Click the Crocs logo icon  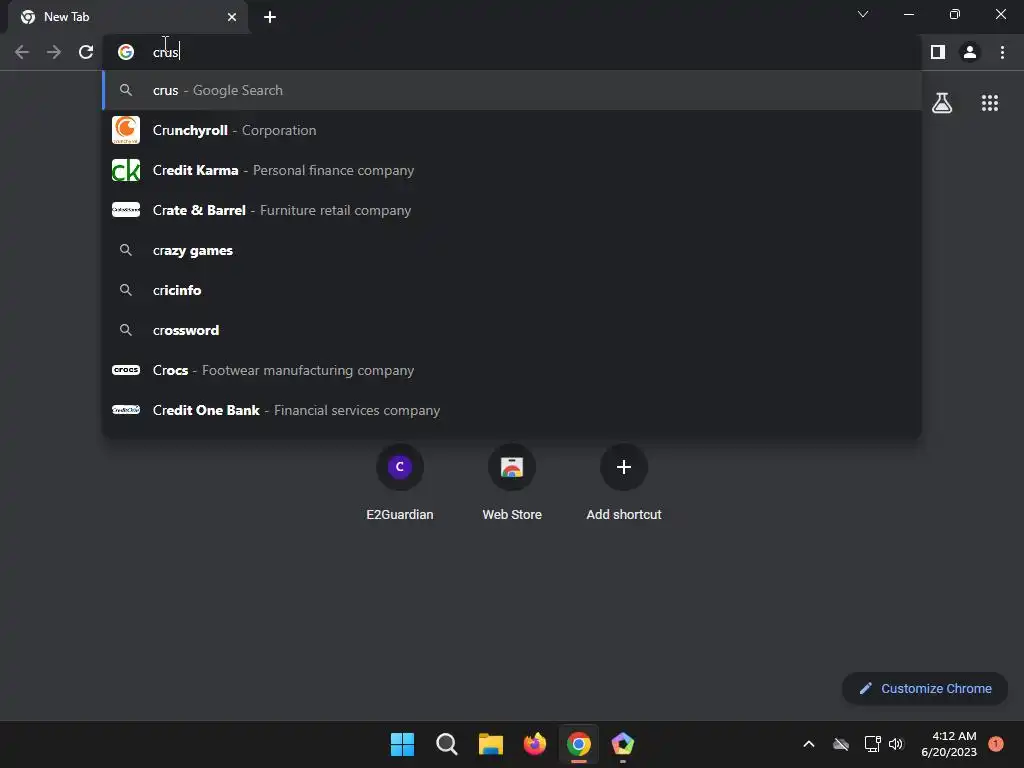click(126, 370)
